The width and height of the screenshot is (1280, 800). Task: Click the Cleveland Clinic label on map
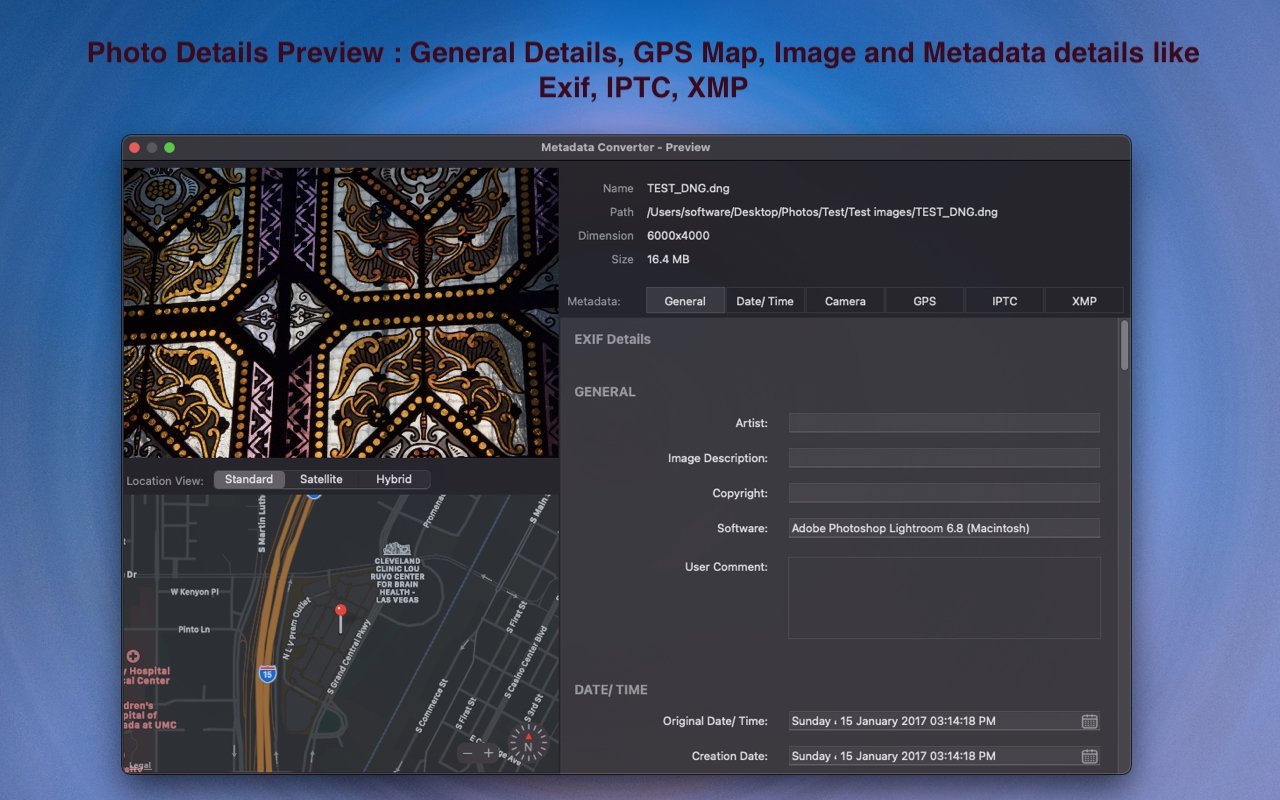click(x=399, y=580)
